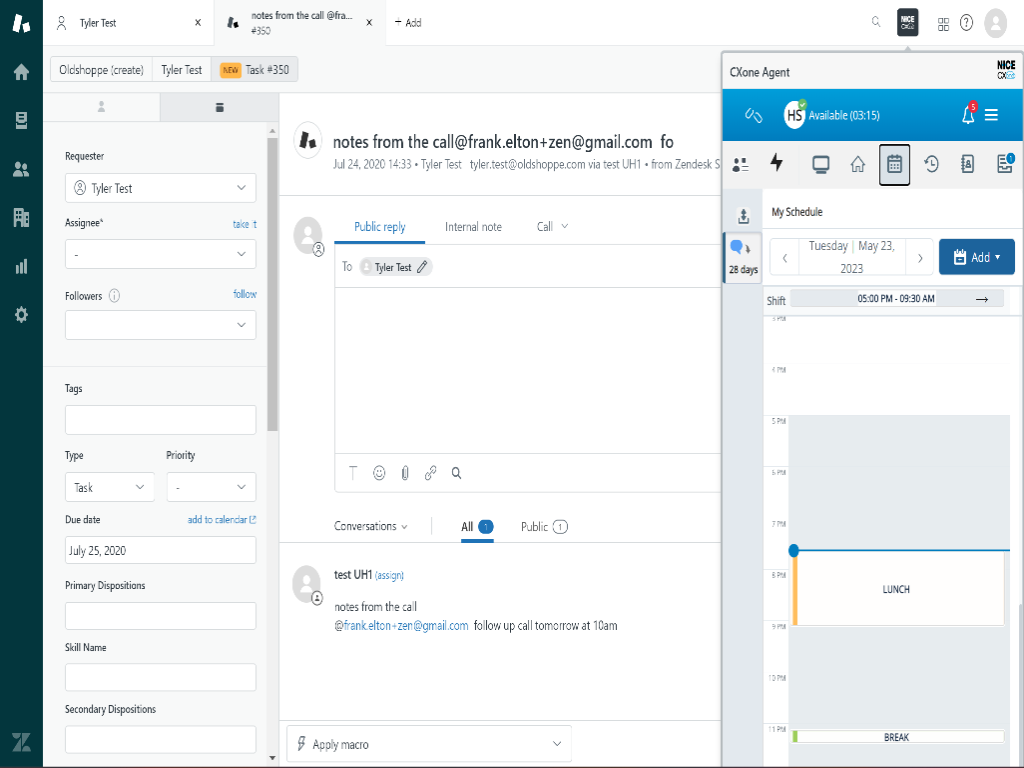The image size is (1024, 768).
Task: Open Zendesk reporting from the sidebar
Action: (21, 266)
